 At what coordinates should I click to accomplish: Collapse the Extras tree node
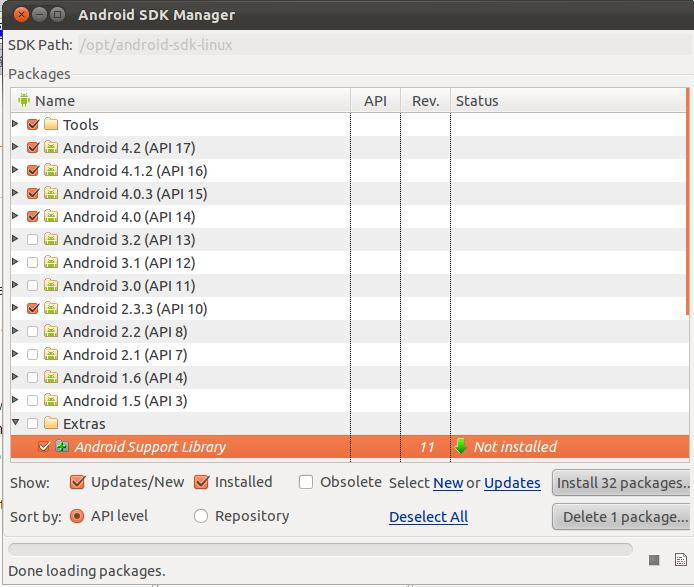point(15,422)
